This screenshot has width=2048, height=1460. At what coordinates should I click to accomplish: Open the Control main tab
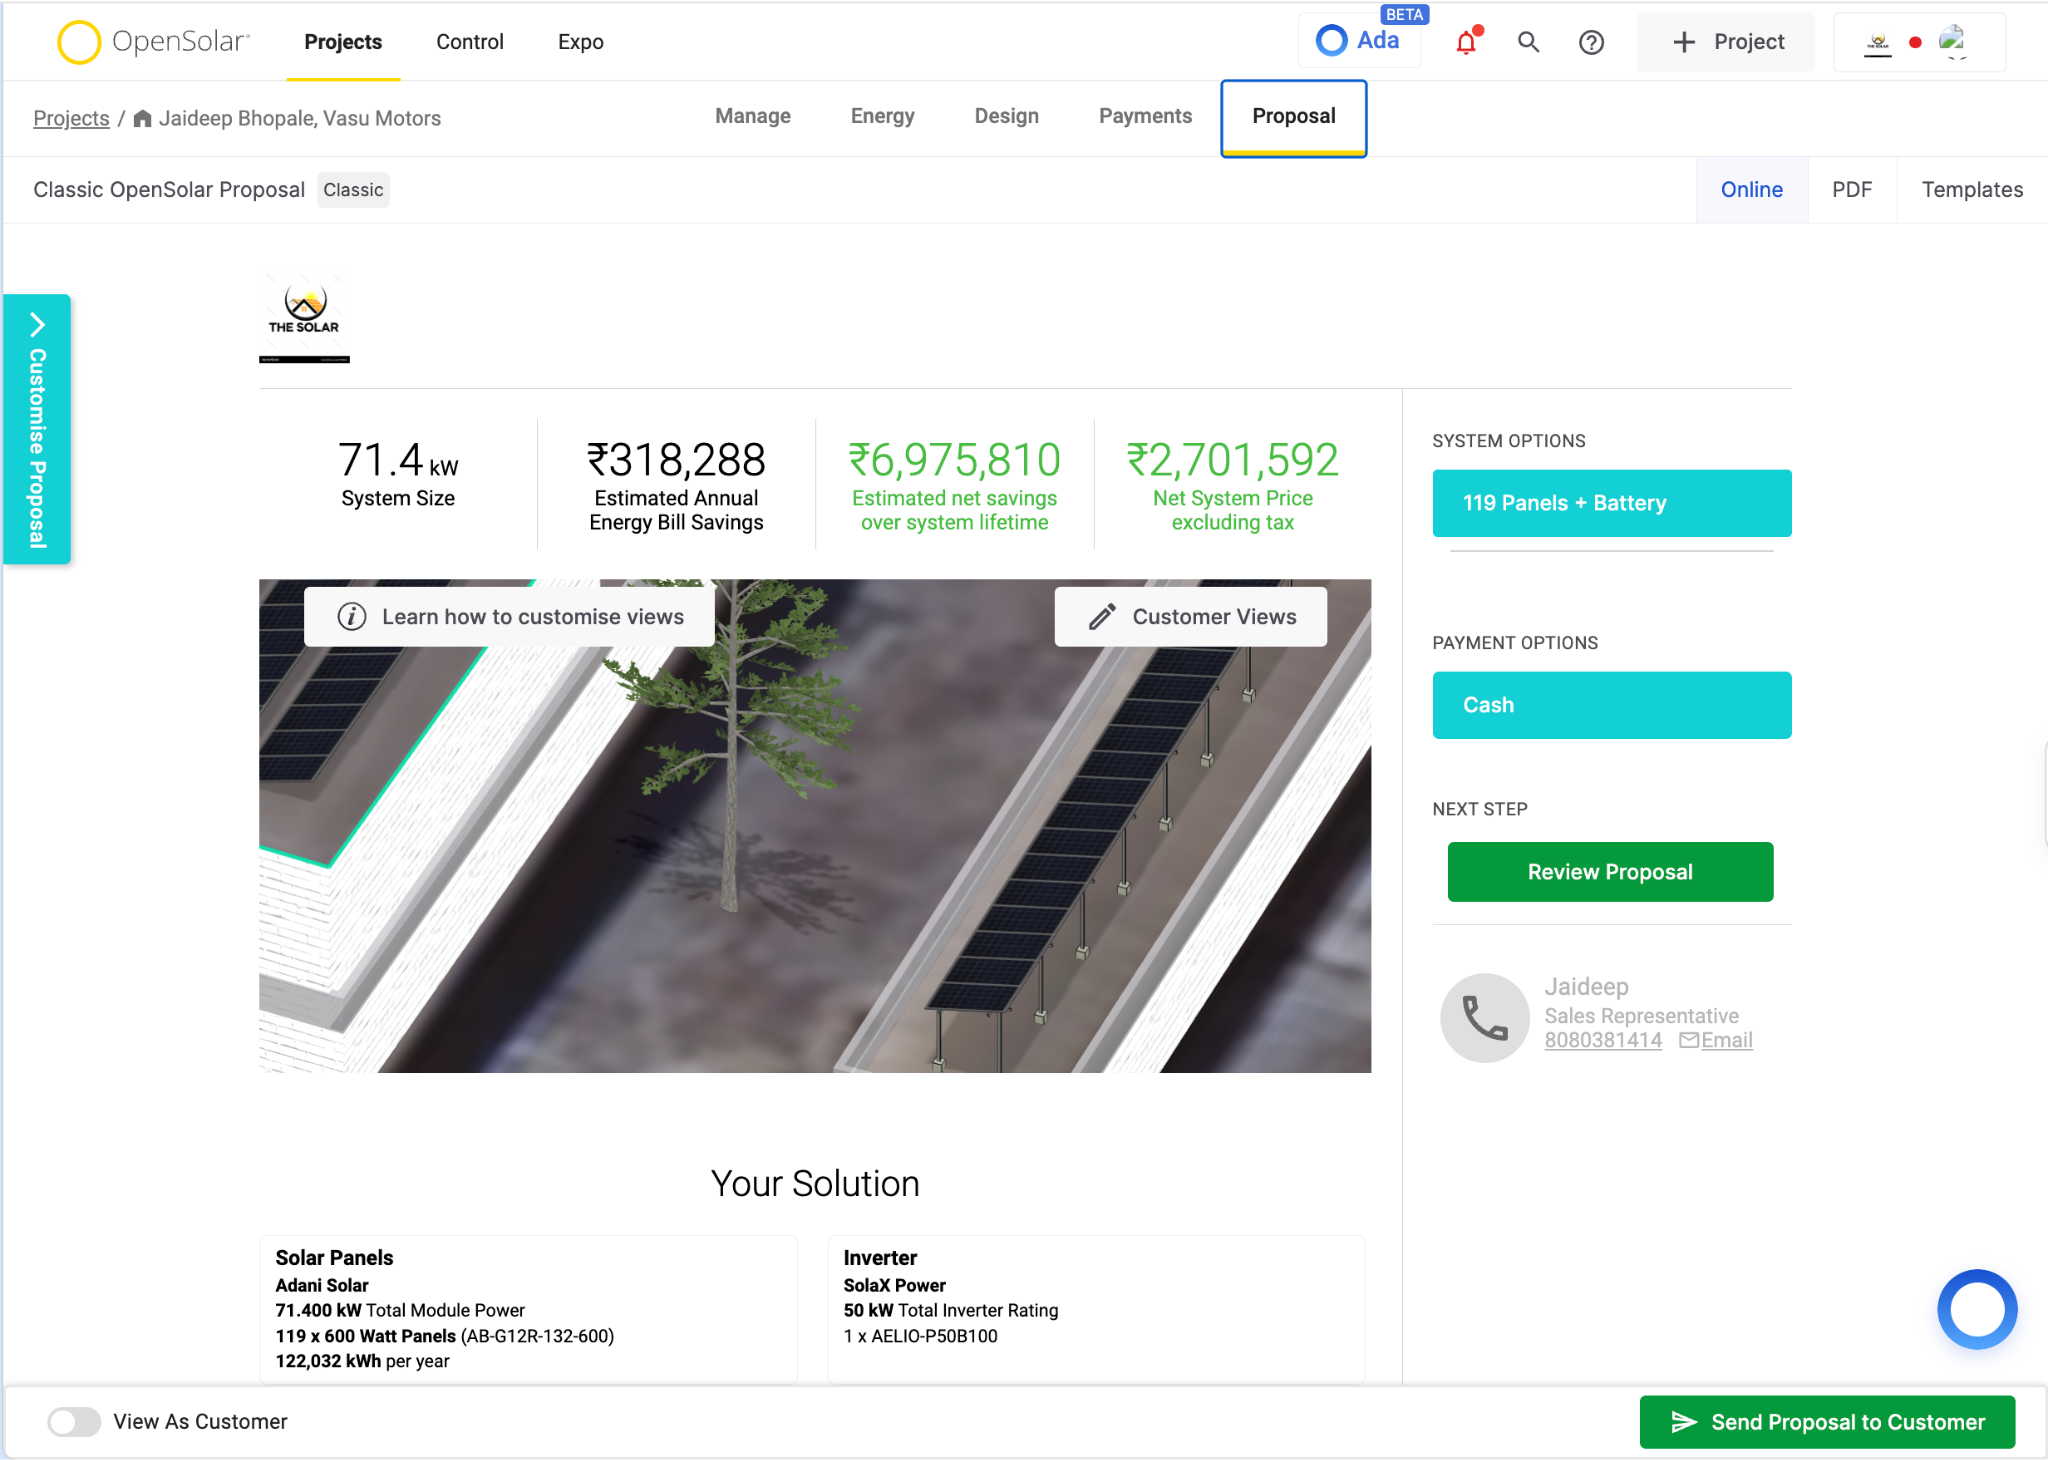pyautogui.click(x=470, y=42)
